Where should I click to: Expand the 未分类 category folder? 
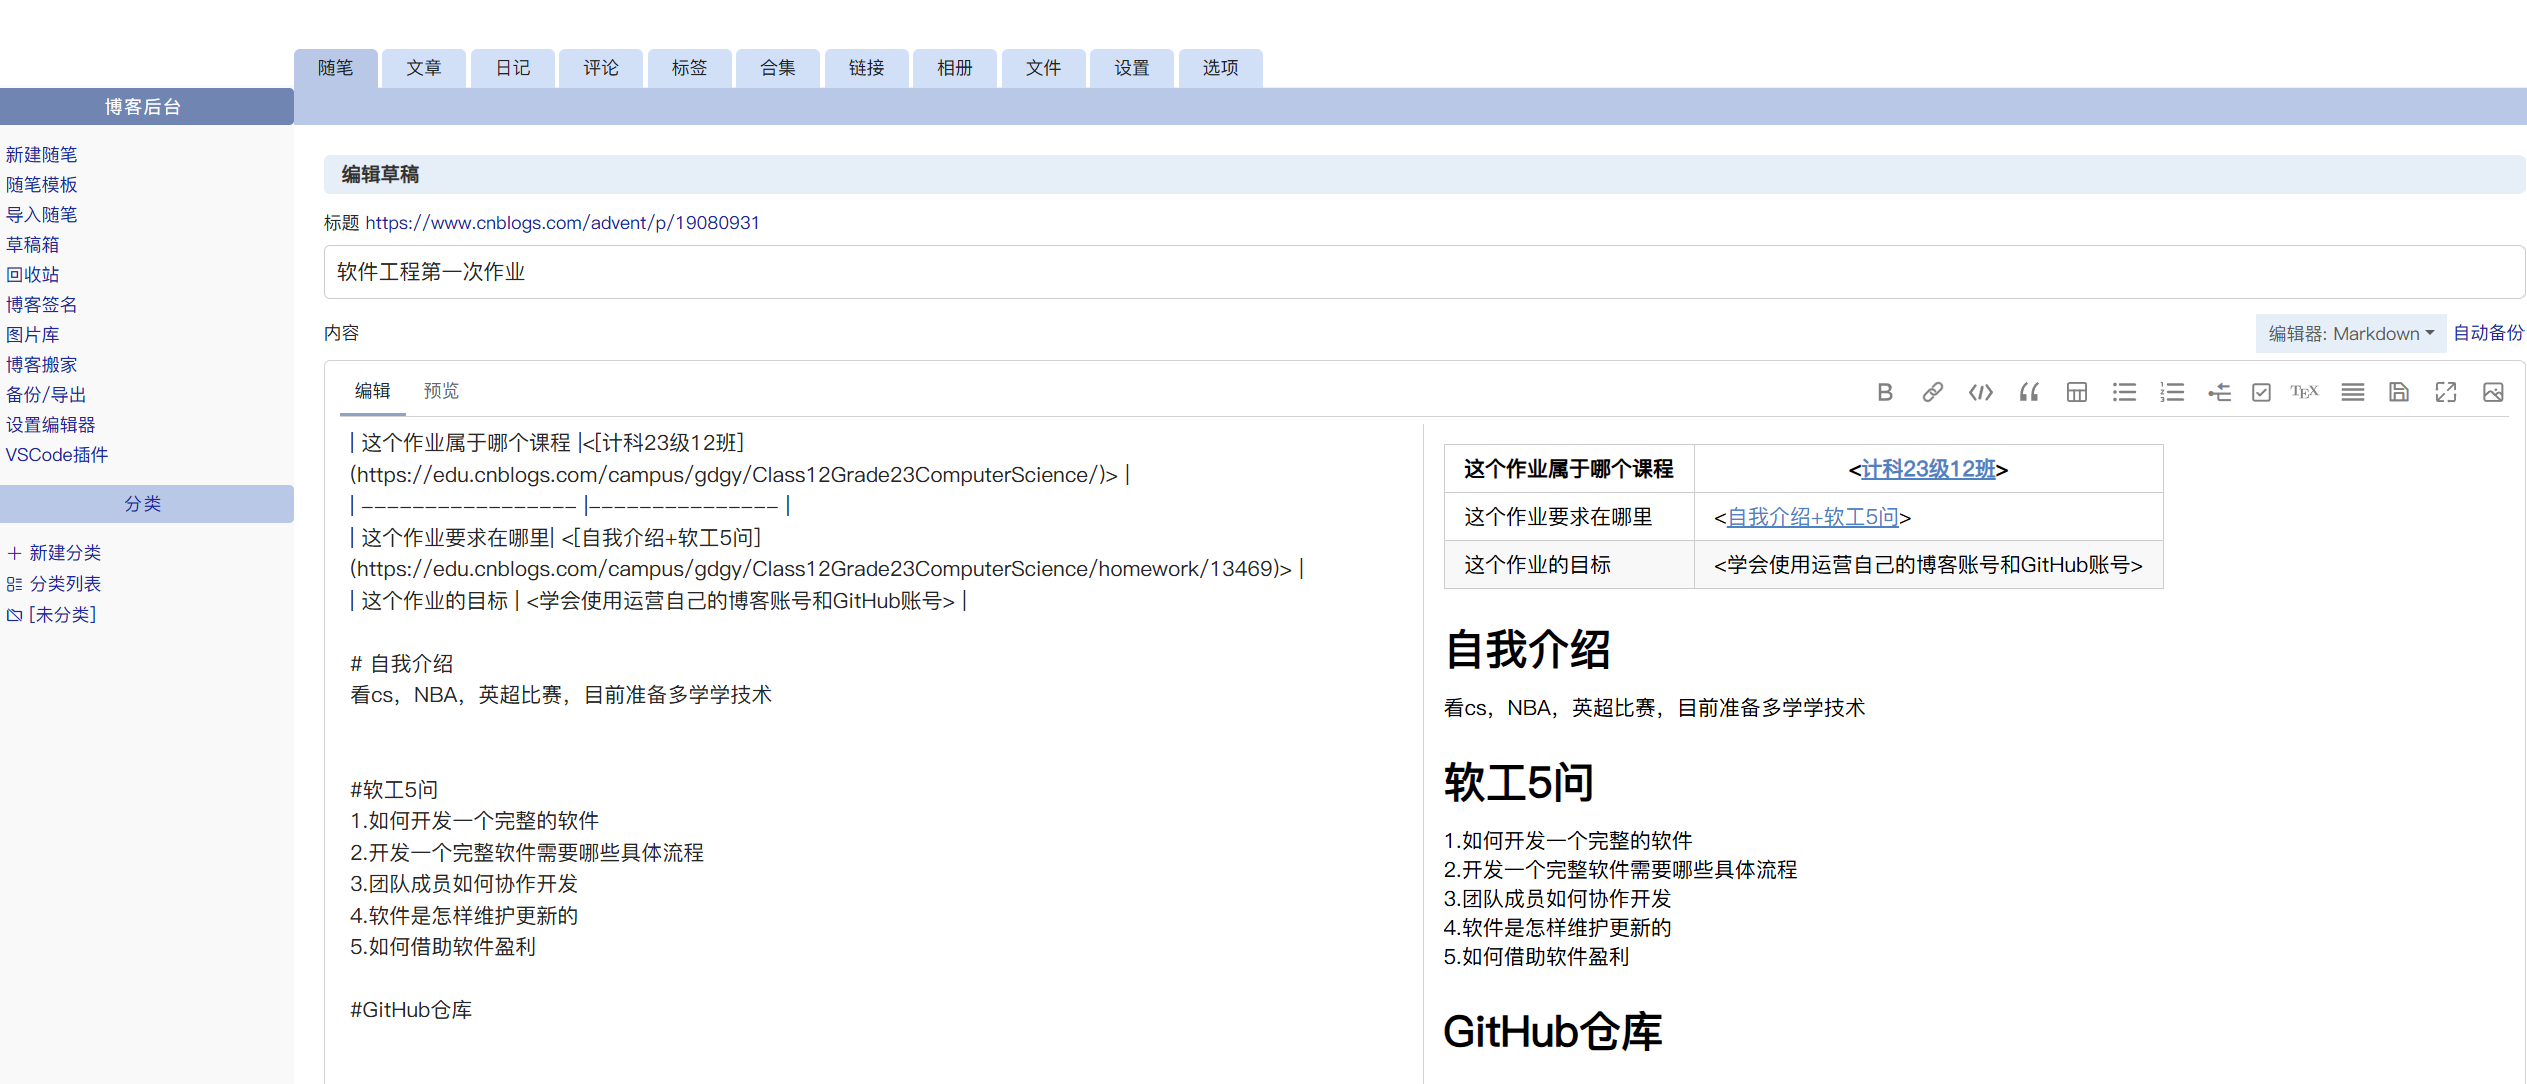click(62, 615)
